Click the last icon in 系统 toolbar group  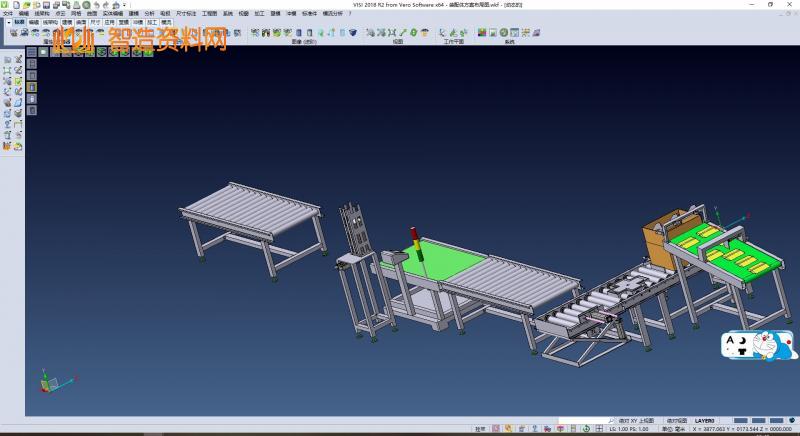click(x=536, y=33)
